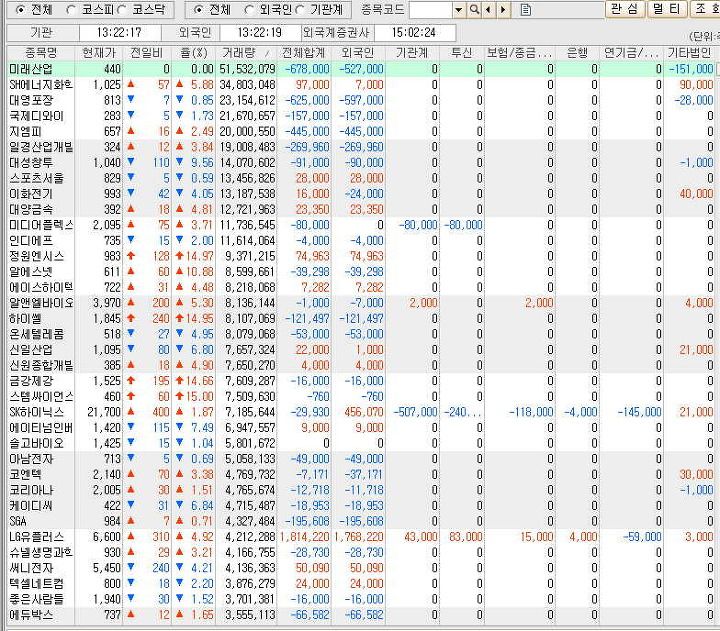The width and height of the screenshot is (720, 631).
Task: Open the document notes icon
Action: click(x=526, y=10)
